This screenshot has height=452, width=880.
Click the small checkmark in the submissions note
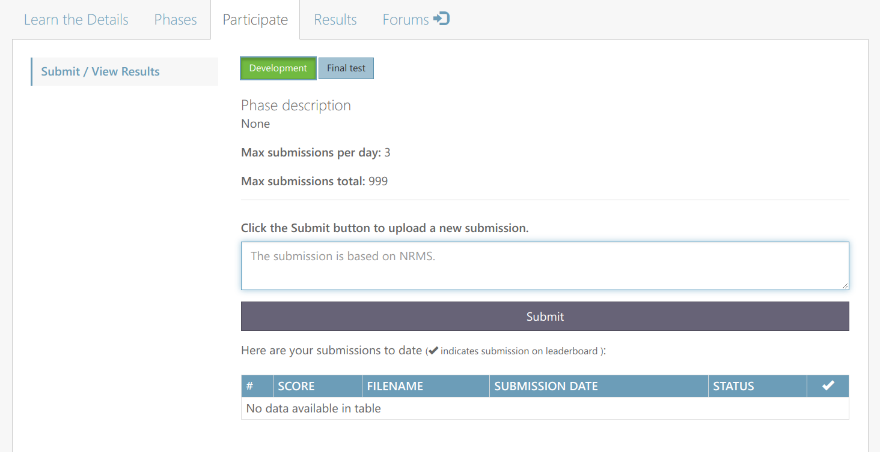432,351
